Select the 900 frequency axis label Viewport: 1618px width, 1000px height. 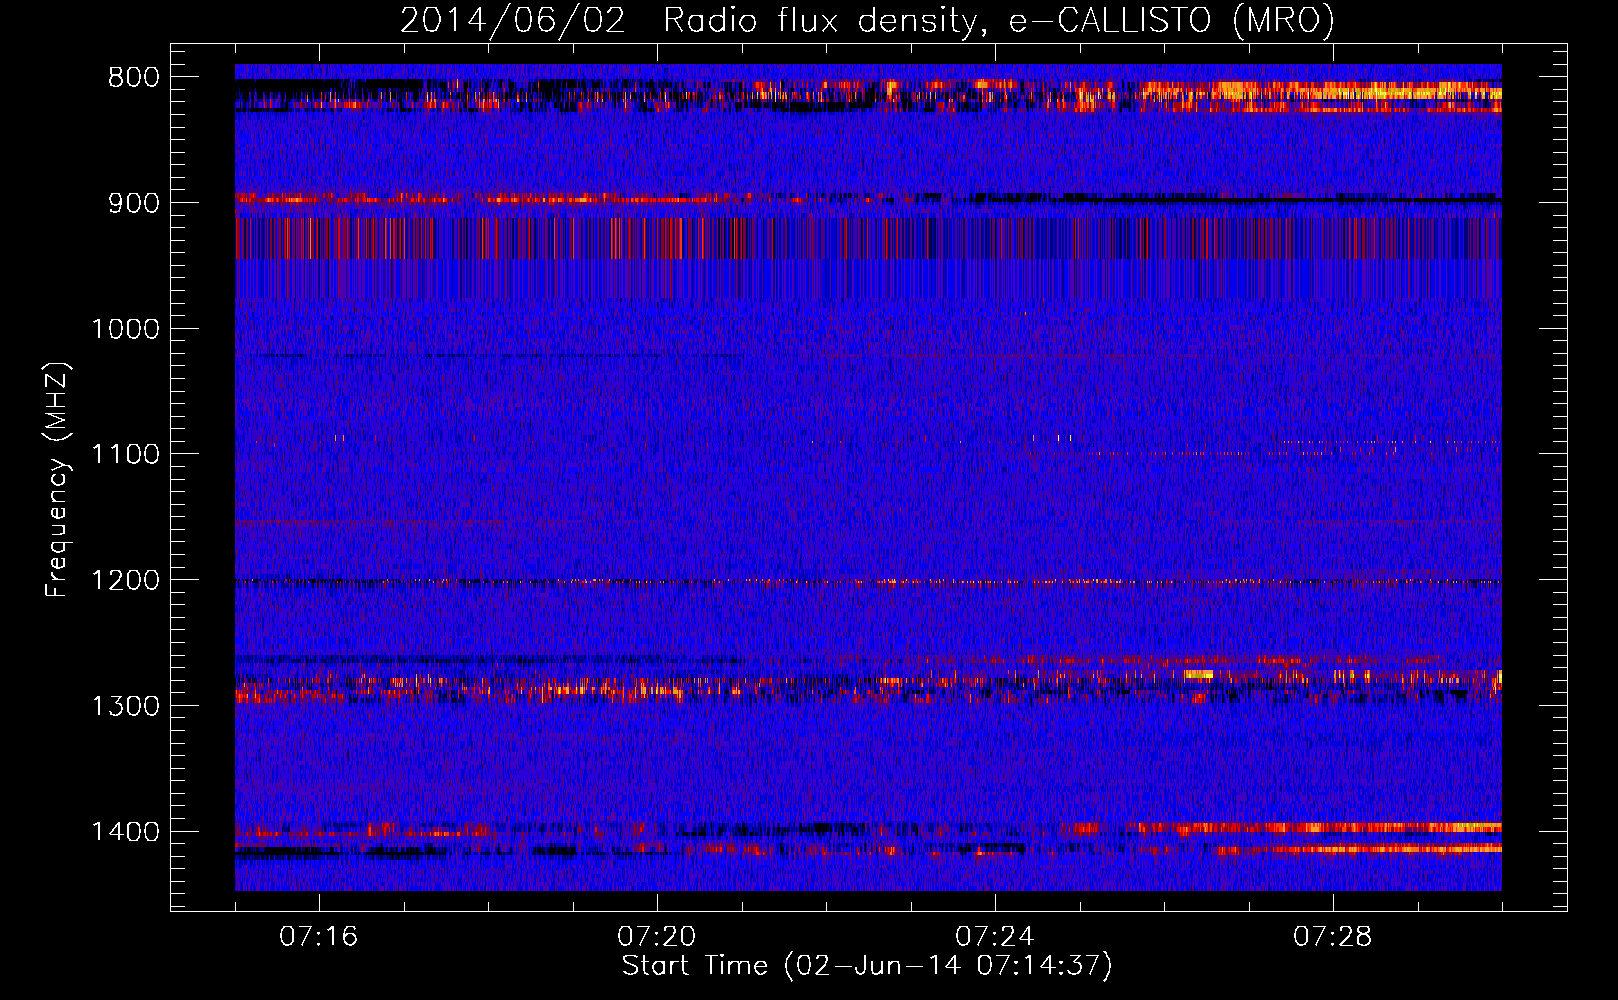coord(134,203)
